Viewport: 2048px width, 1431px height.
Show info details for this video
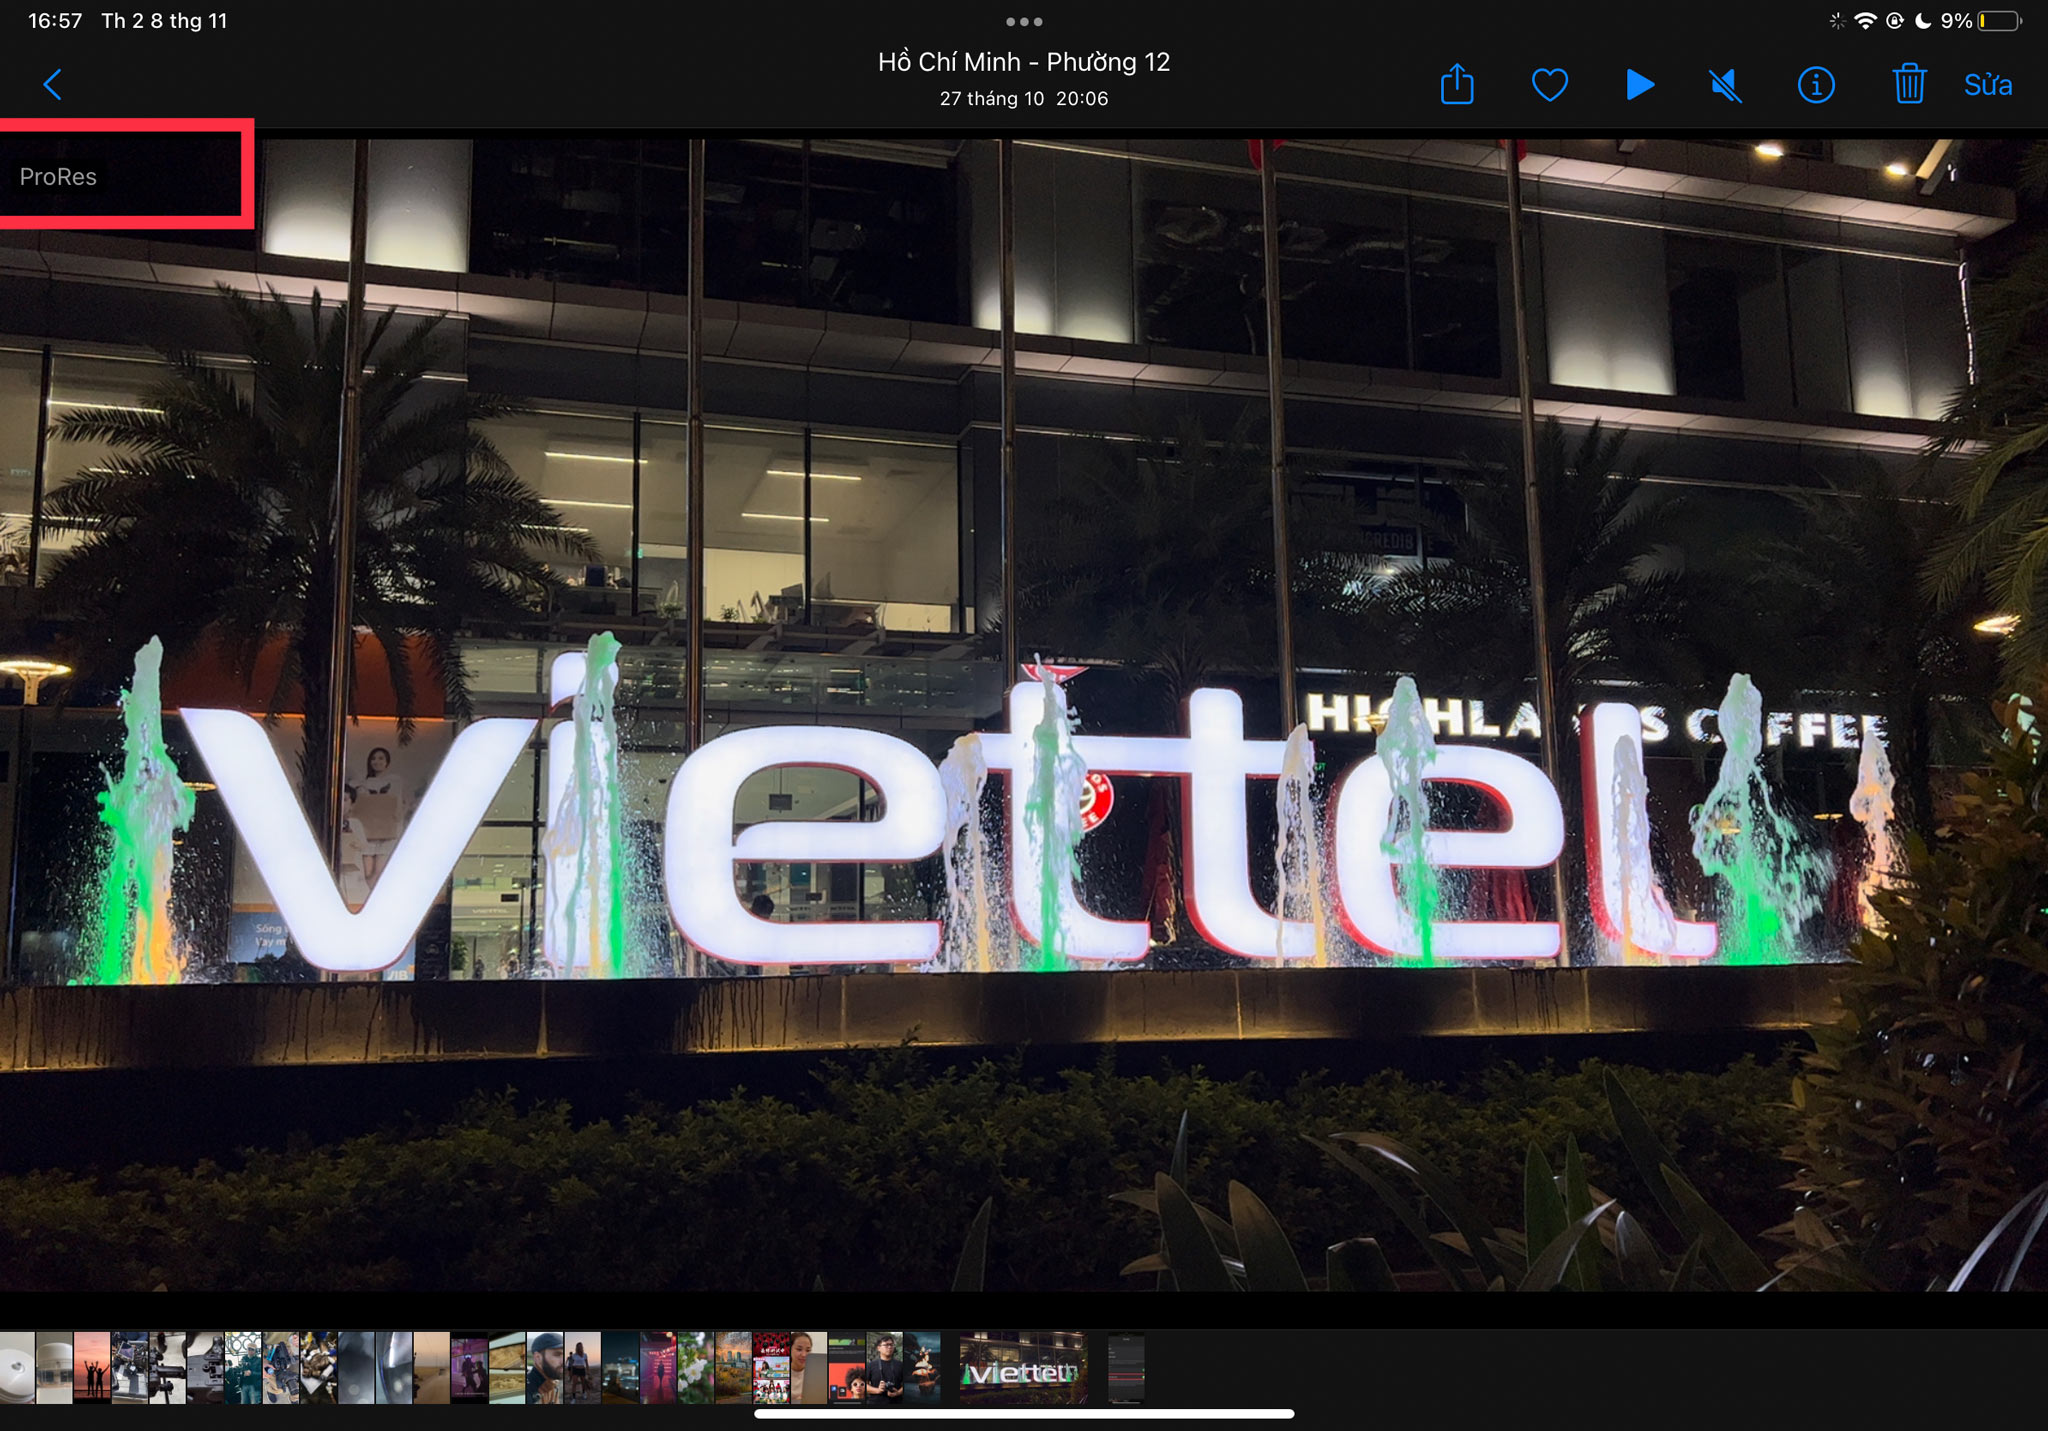[1816, 85]
